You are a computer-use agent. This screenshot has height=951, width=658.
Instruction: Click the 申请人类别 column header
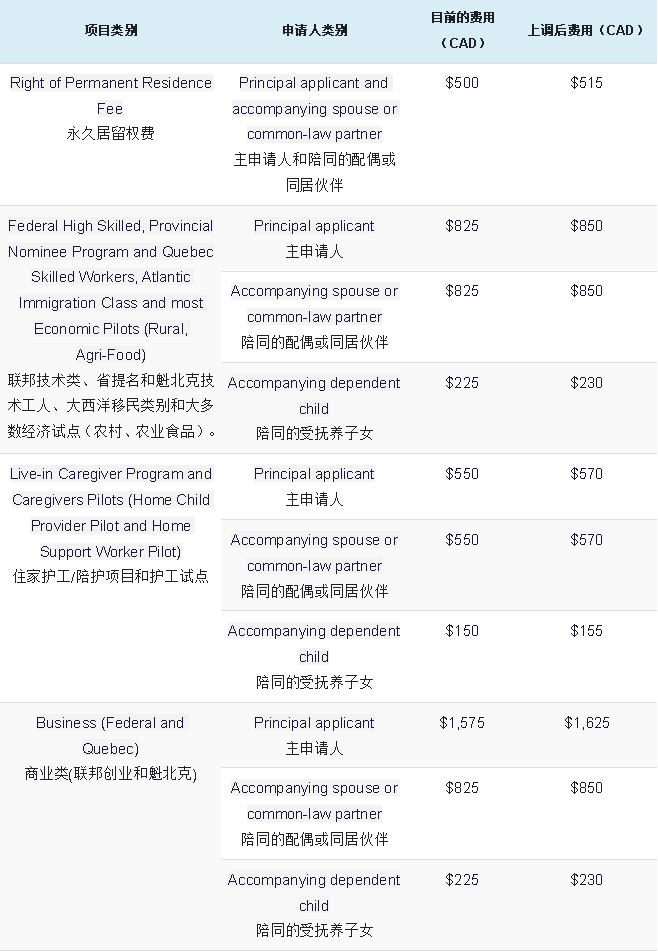coord(314,30)
